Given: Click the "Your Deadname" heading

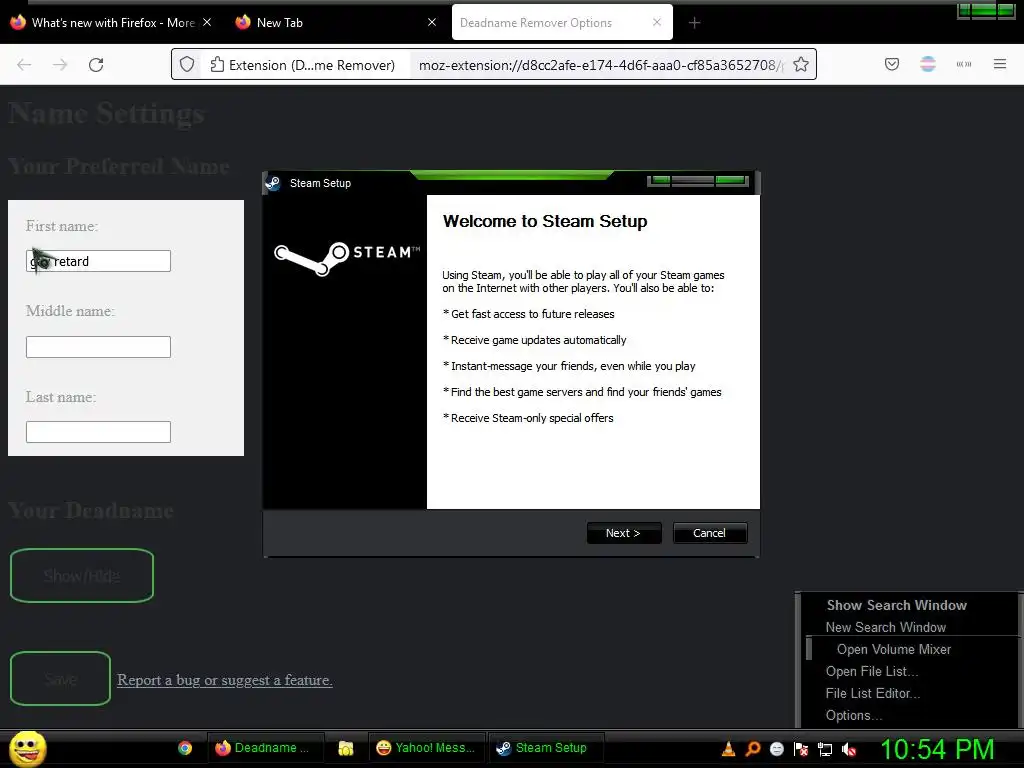Looking at the screenshot, I should coord(91,510).
